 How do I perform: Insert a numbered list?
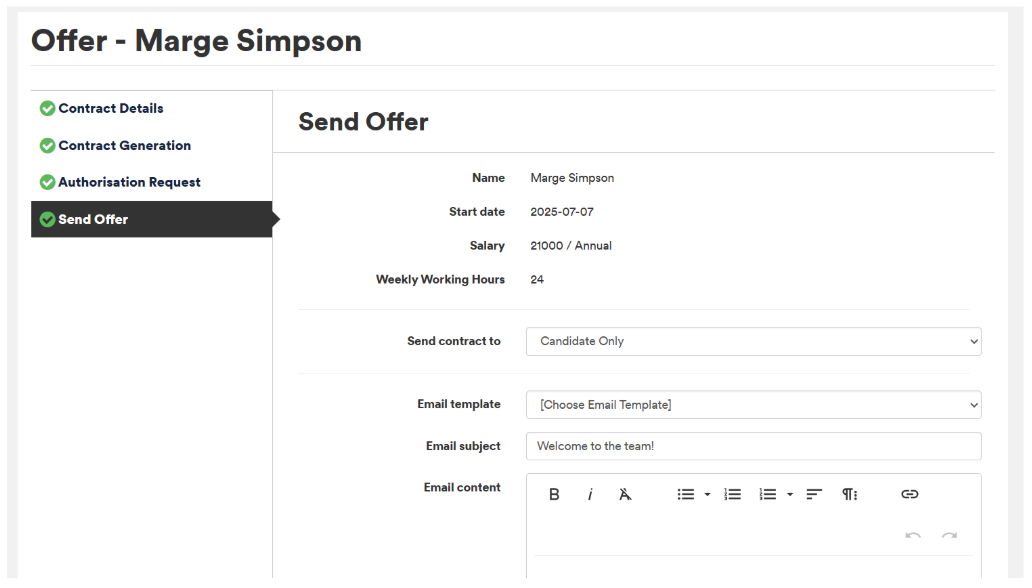pos(733,494)
